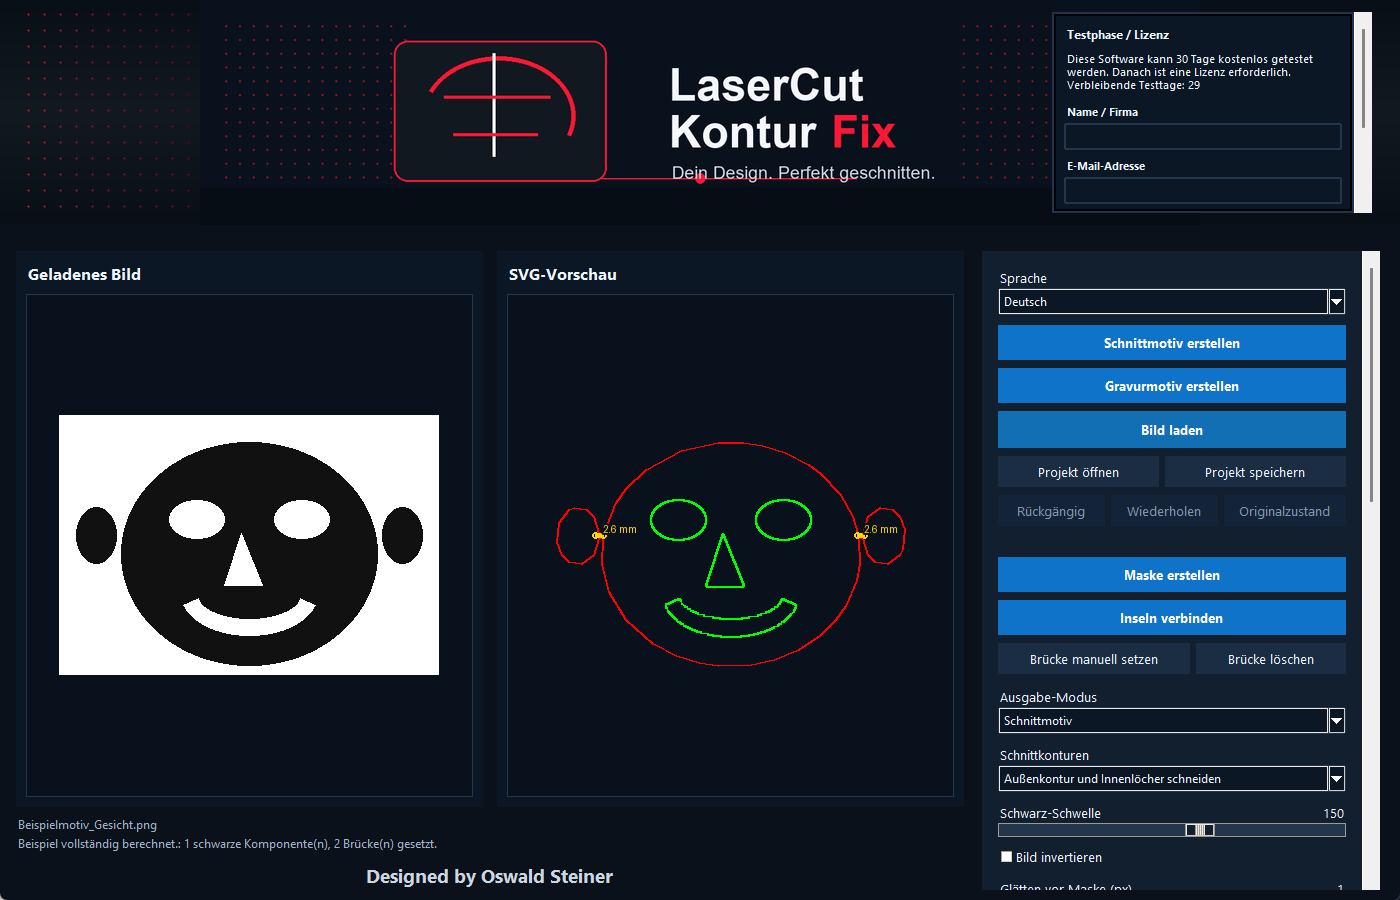
Task: Click the right bridge marker labeled 2.6 mm
Action: (860, 536)
